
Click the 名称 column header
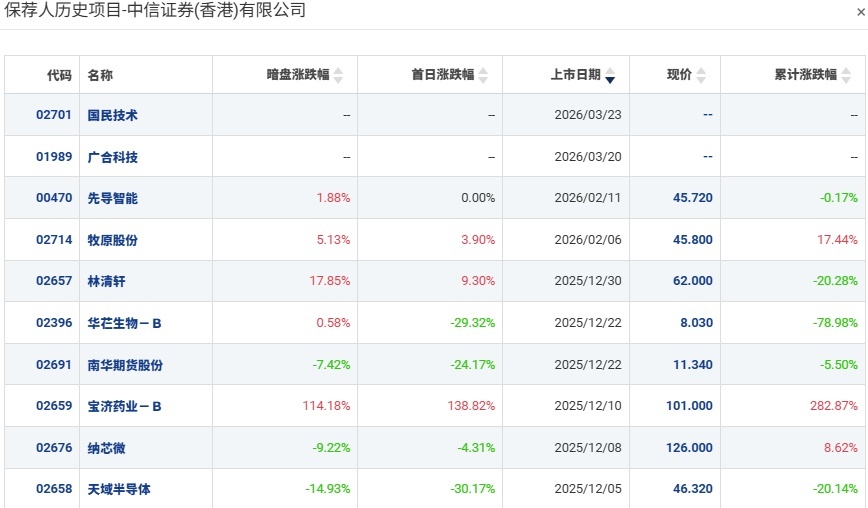100,75
